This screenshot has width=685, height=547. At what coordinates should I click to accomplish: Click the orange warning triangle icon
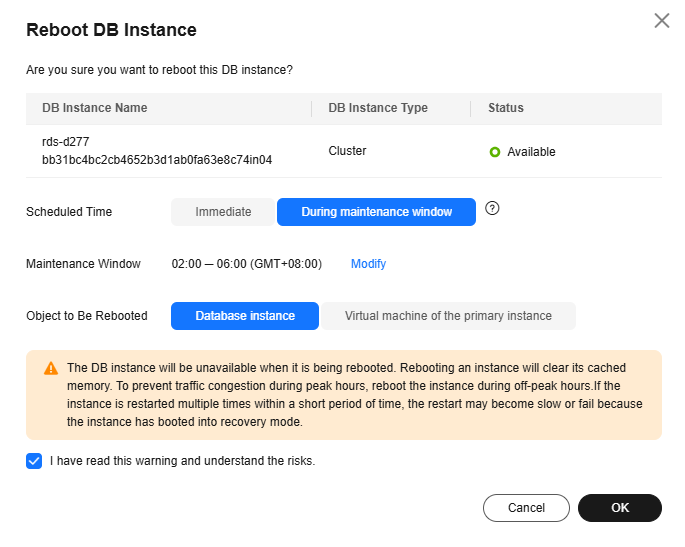51,368
